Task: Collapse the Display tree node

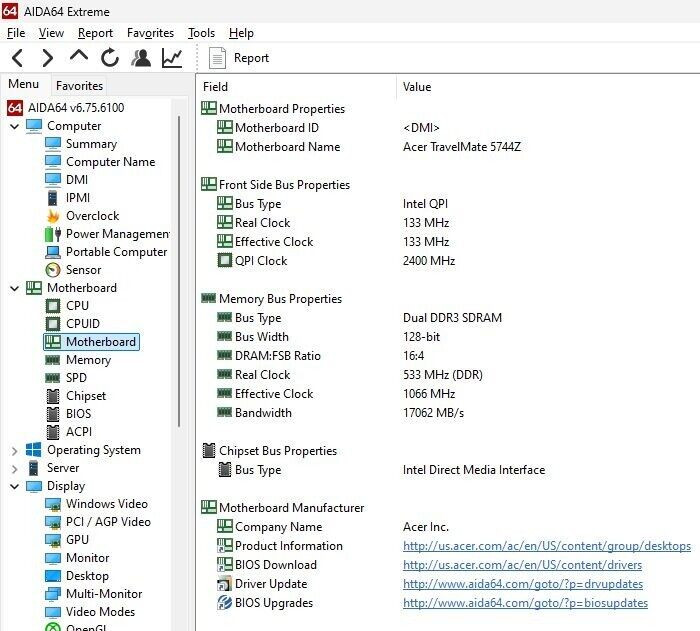Action: (14, 486)
